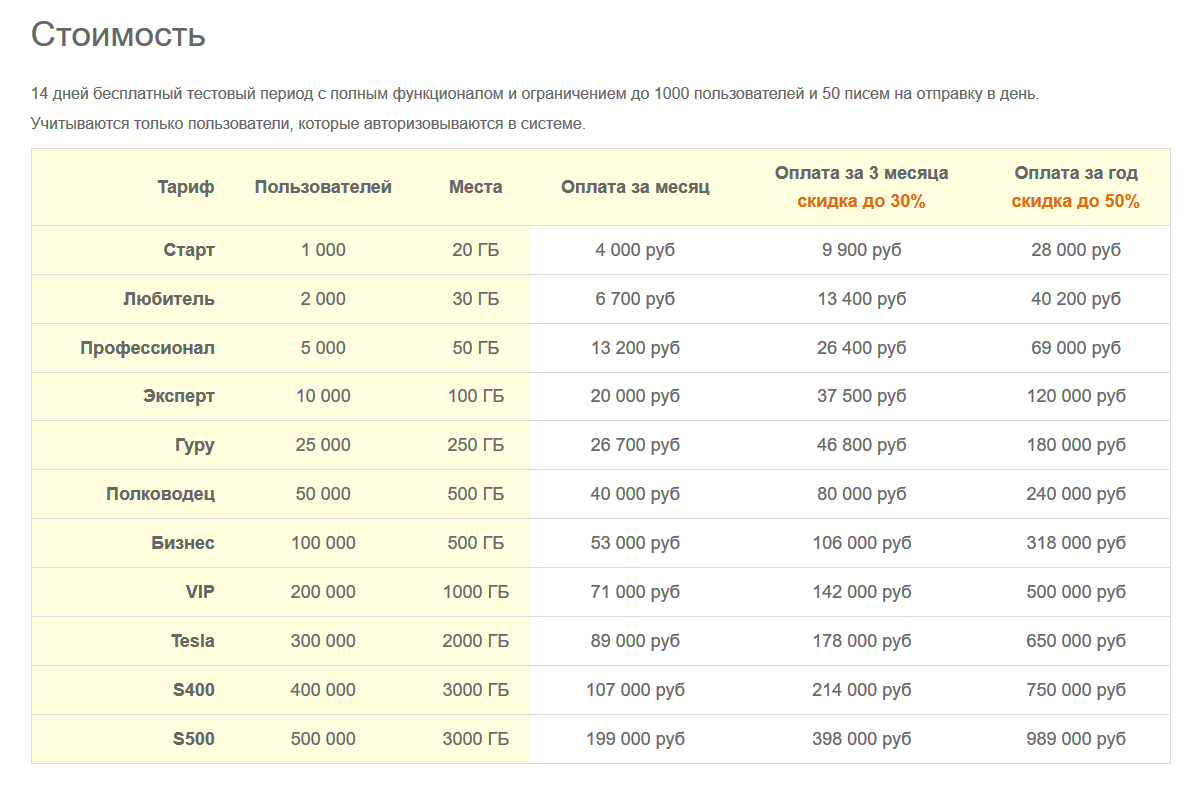Click the "Стоимость" page heading
1204x786 pixels.
point(118,34)
